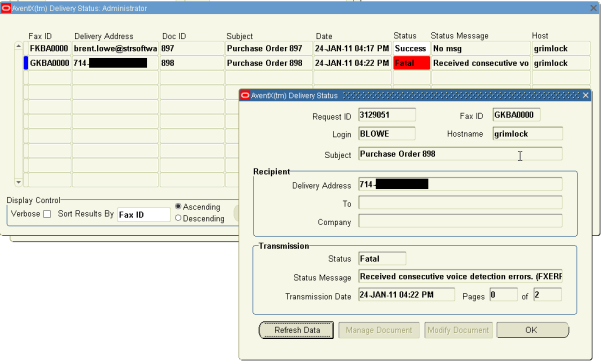The height and width of the screenshot is (364, 601).
Task: Click the Manage Document button
Action: coord(379,330)
